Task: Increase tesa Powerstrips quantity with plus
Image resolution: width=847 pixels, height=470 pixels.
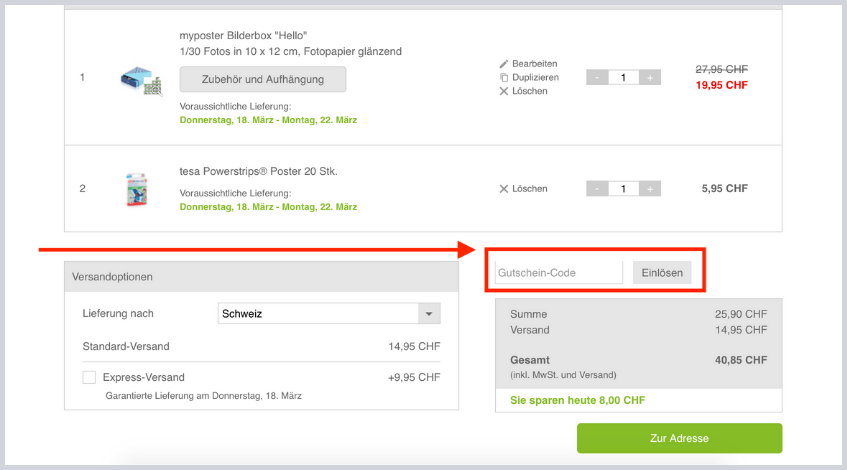Action: pyautogui.click(x=650, y=189)
